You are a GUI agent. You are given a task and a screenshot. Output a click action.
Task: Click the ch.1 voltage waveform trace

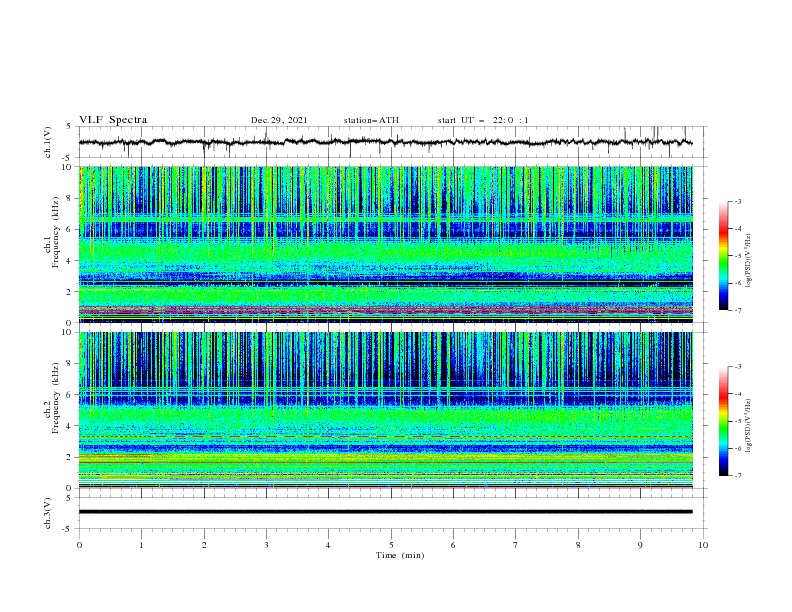click(x=385, y=142)
